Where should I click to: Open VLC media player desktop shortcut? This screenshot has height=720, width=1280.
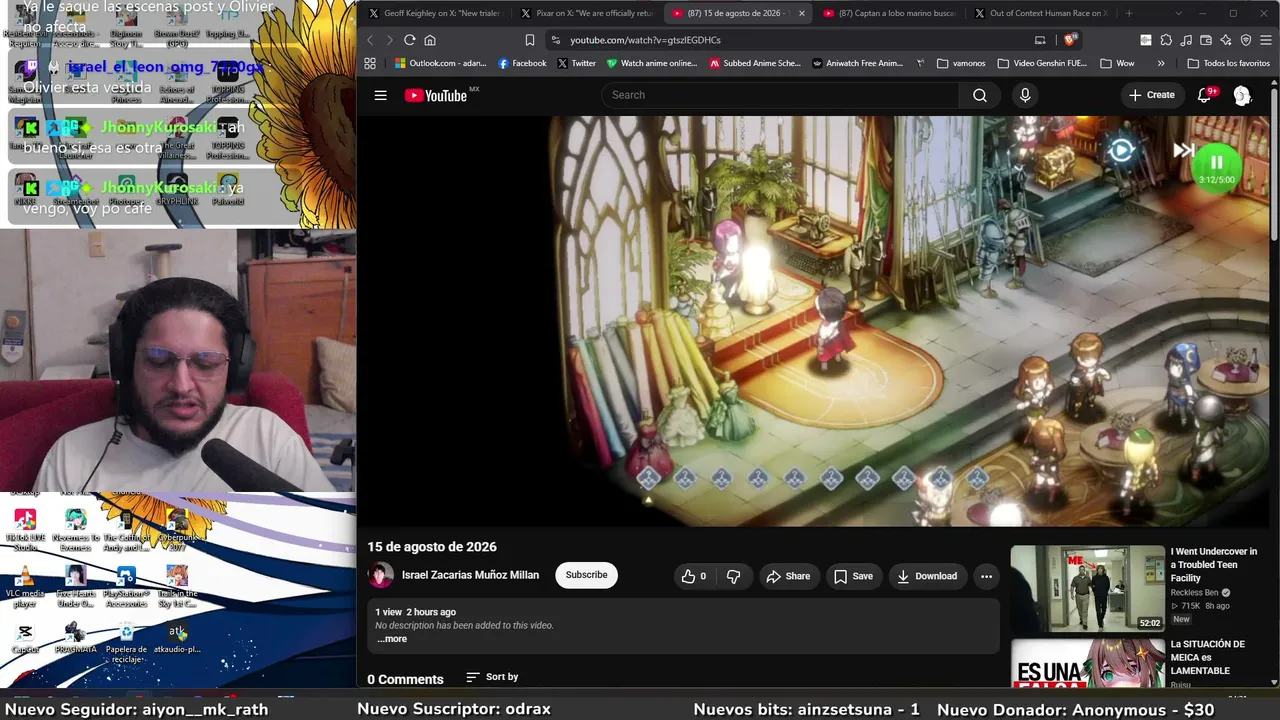25,587
